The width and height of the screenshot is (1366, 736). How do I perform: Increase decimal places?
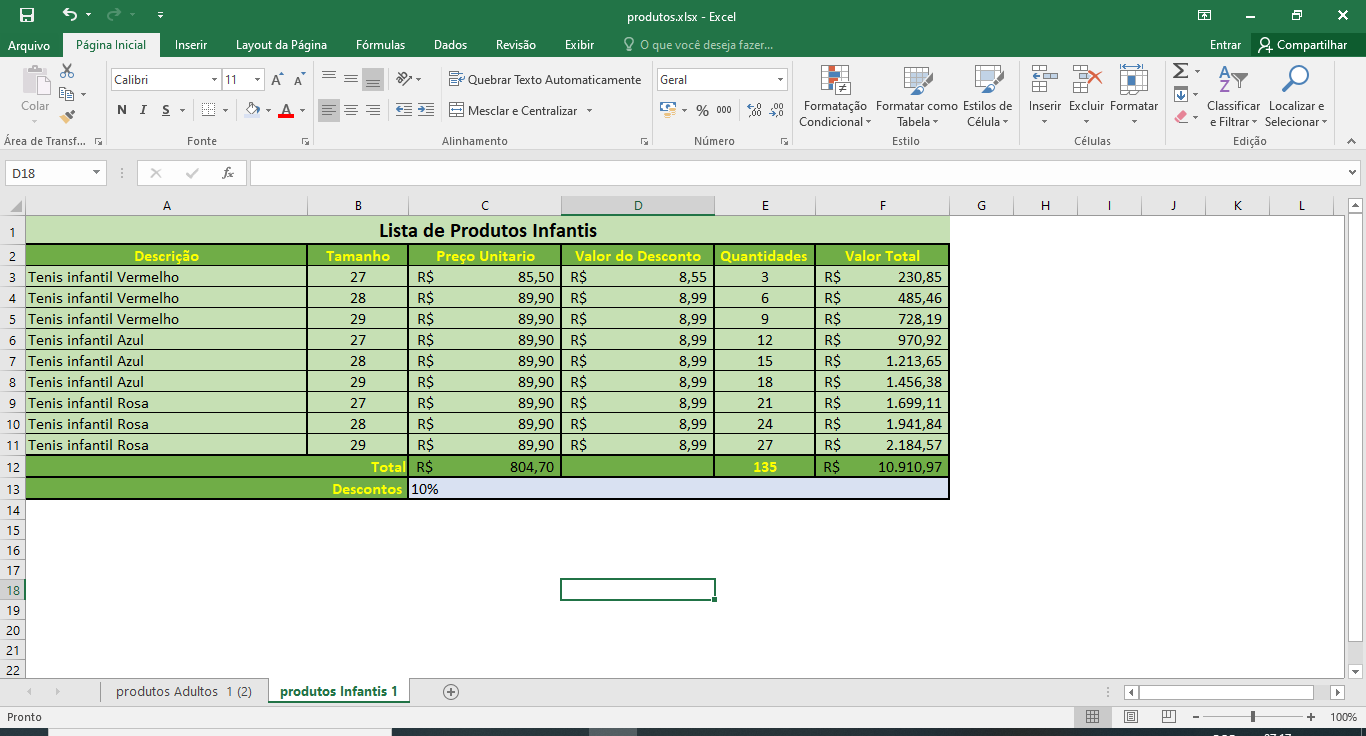[x=754, y=110]
